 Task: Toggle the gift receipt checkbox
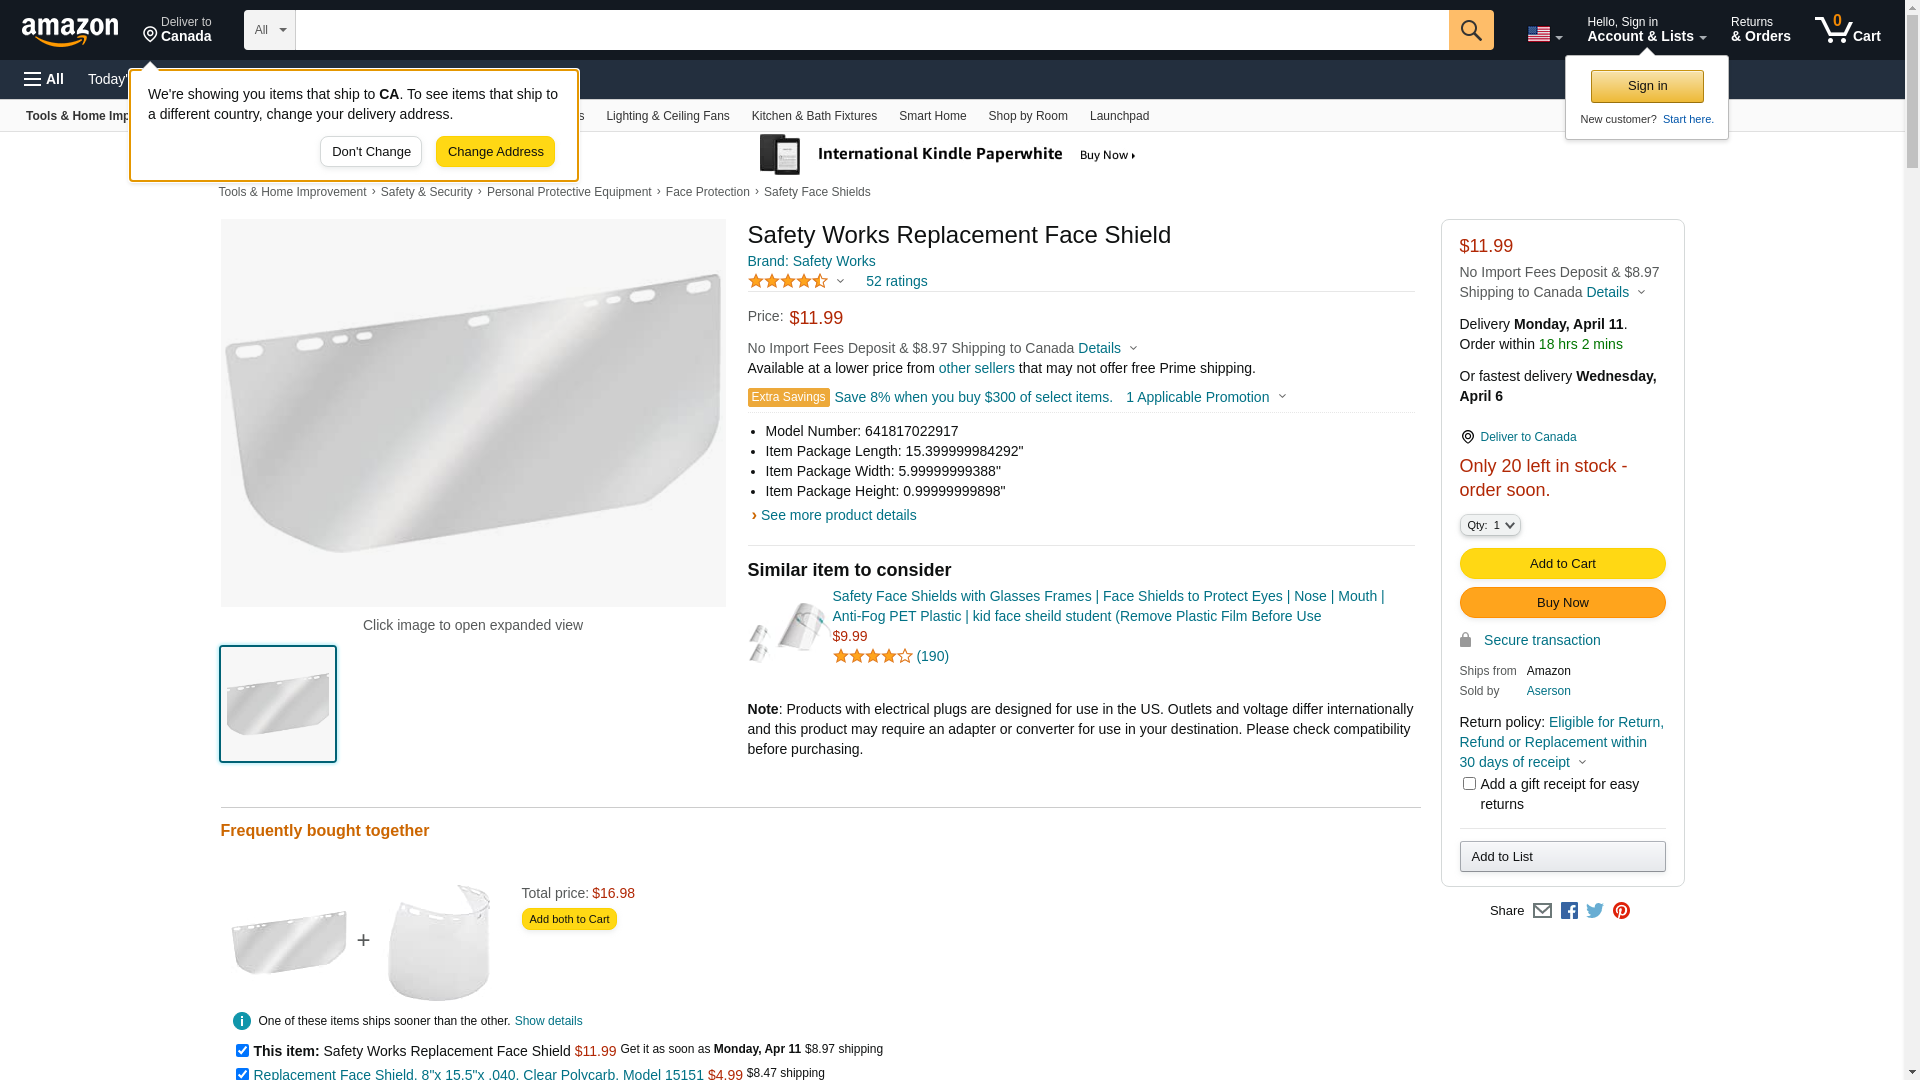[x=1469, y=784]
